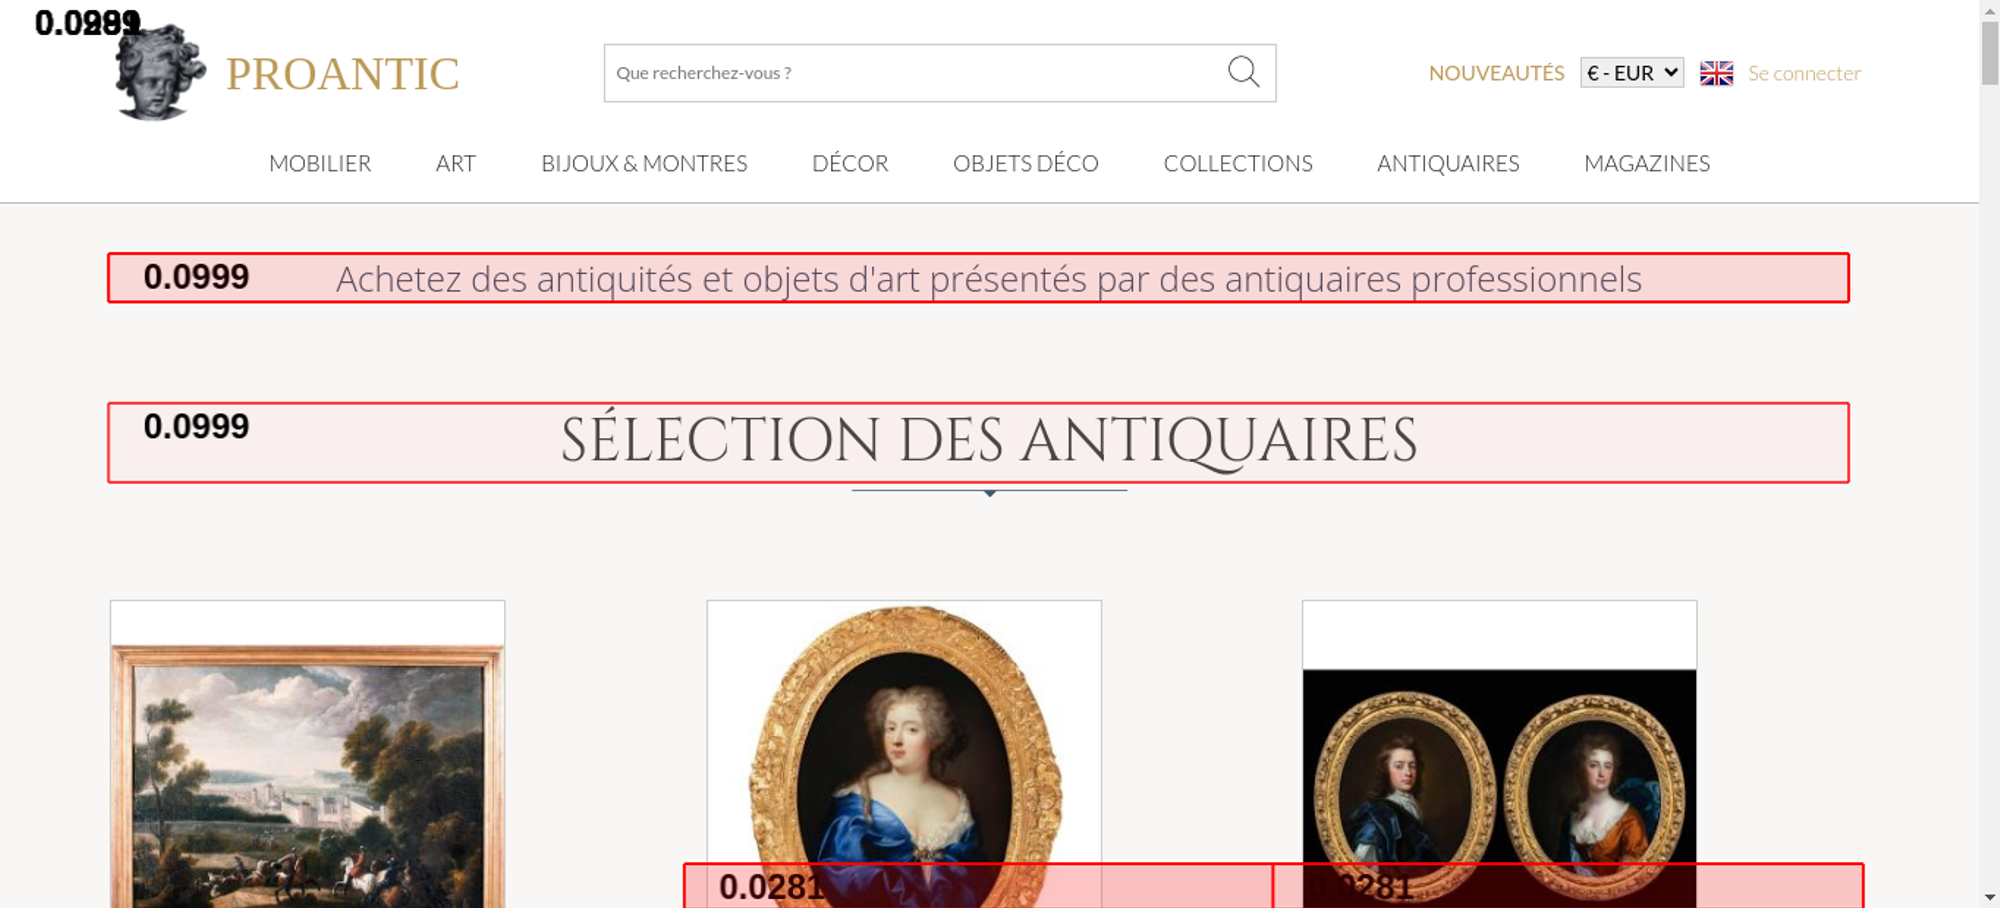The image size is (2000, 908).
Task: Open the landscape battle scene painting thumbnail
Action: (x=307, y=770)
